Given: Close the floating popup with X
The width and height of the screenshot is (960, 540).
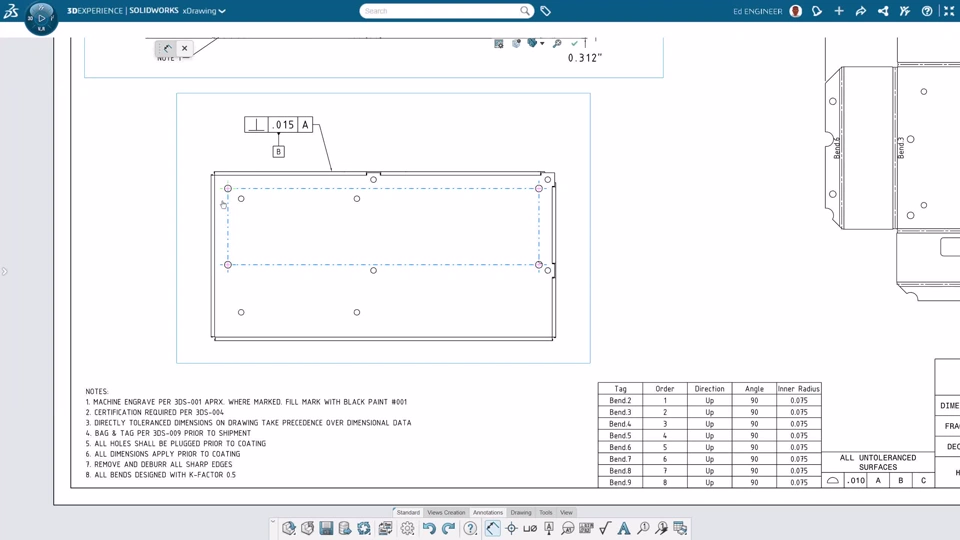Looking at the screenshot, I should [184, 48].
